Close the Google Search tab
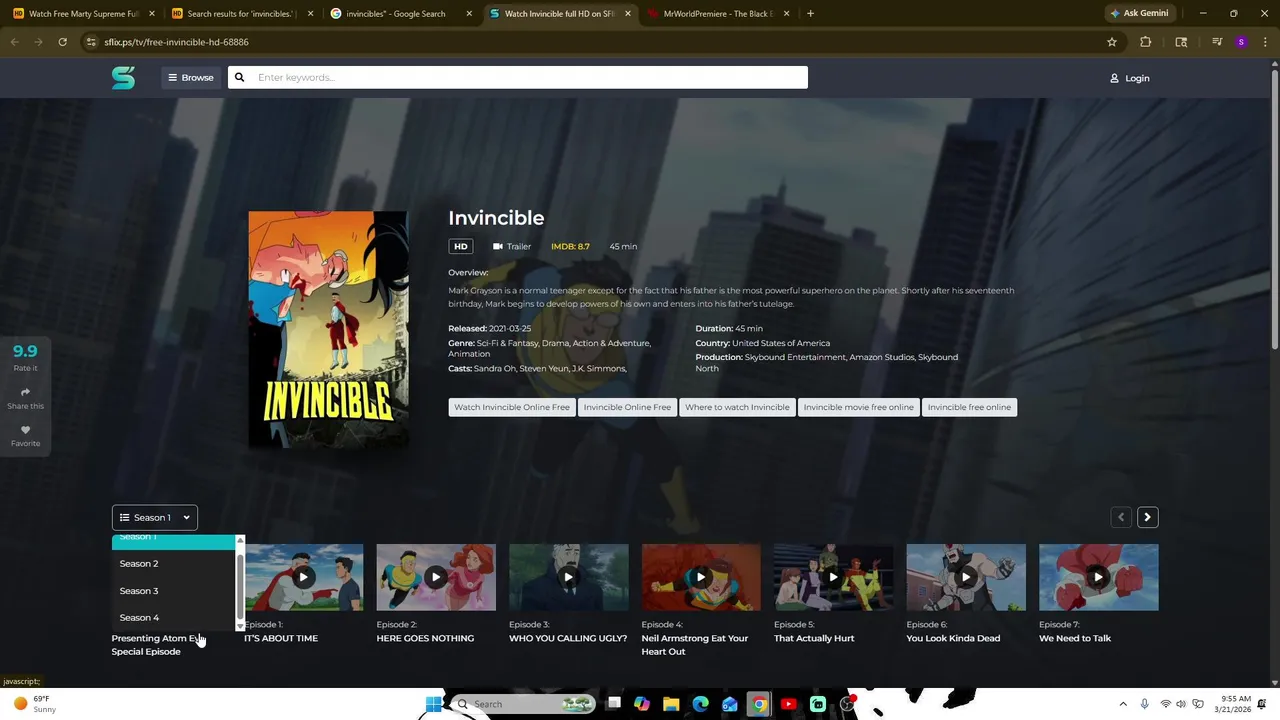This screenshot has height=720, width=1280. tap(468, 14)
